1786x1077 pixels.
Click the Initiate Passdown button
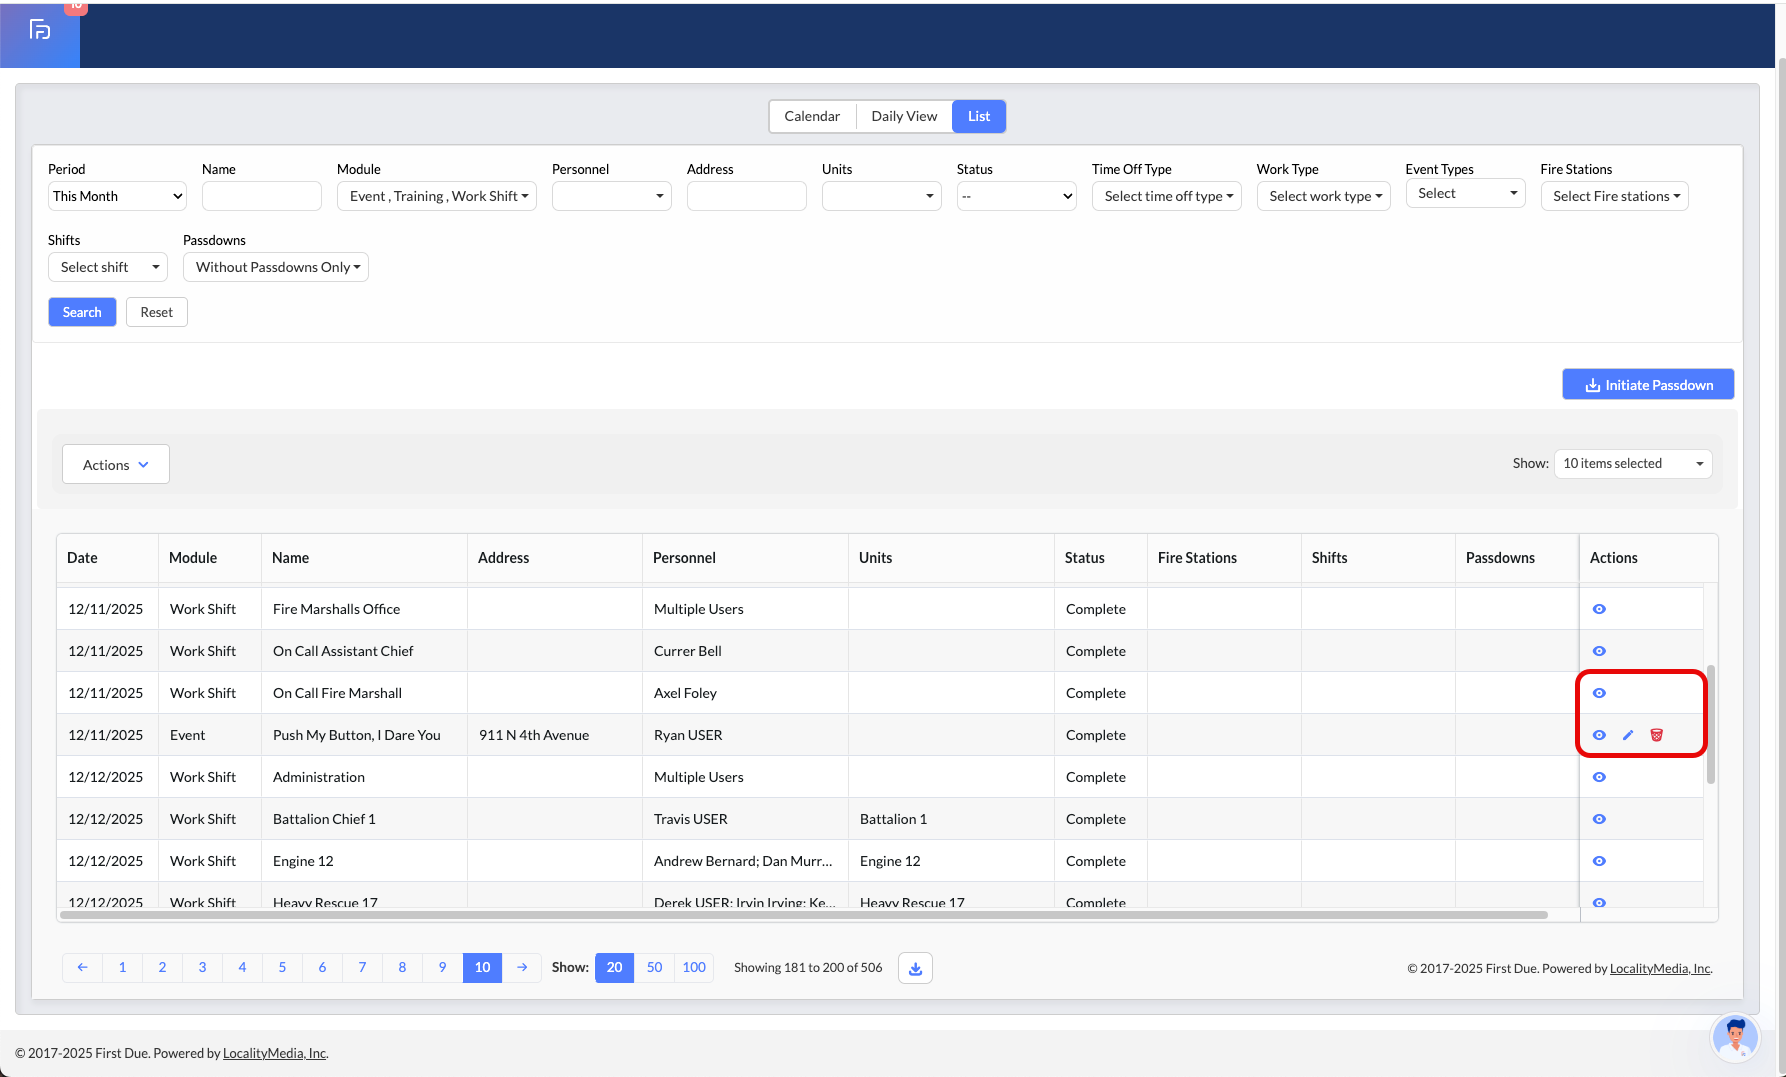tap(1648, 385)
